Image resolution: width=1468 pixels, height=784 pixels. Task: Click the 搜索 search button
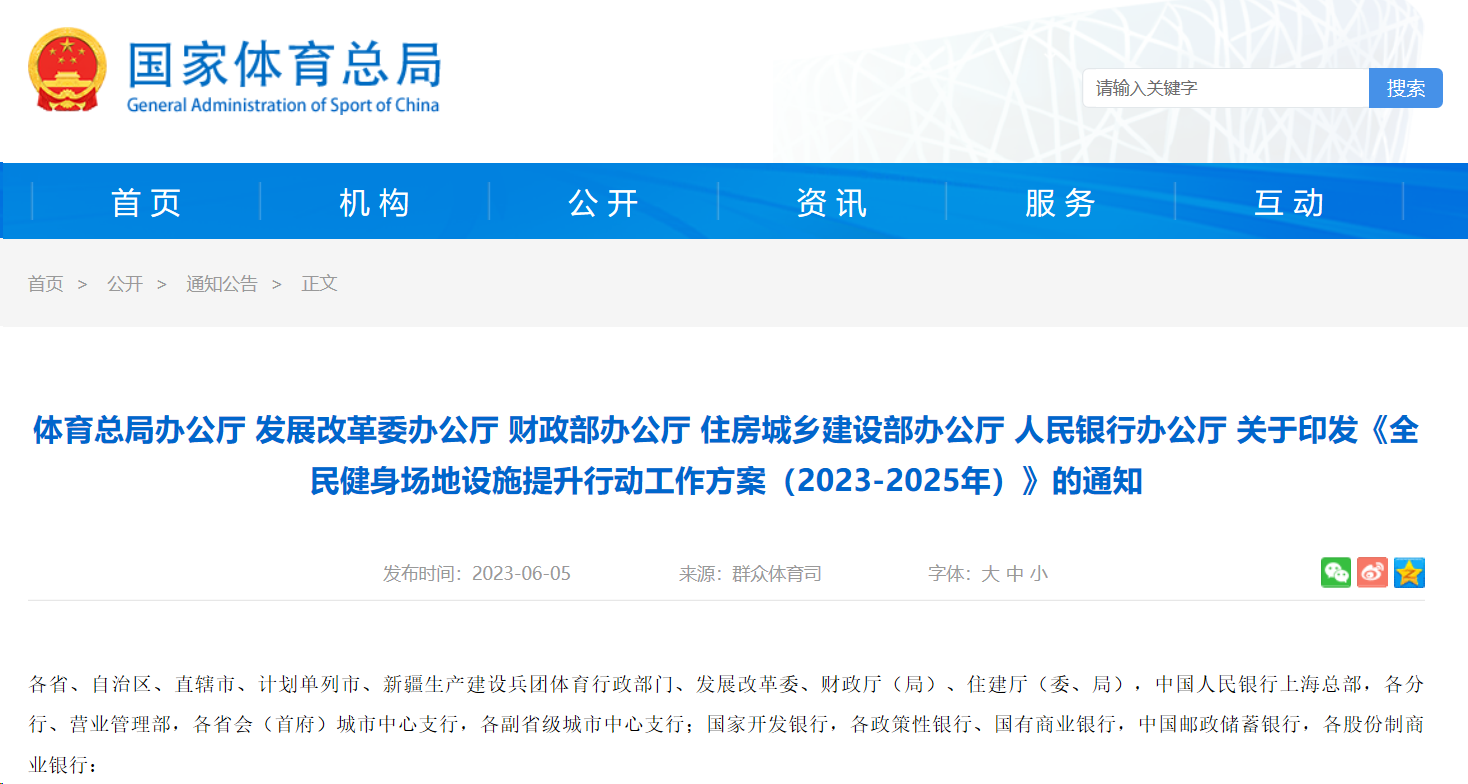click(1406, 88)
